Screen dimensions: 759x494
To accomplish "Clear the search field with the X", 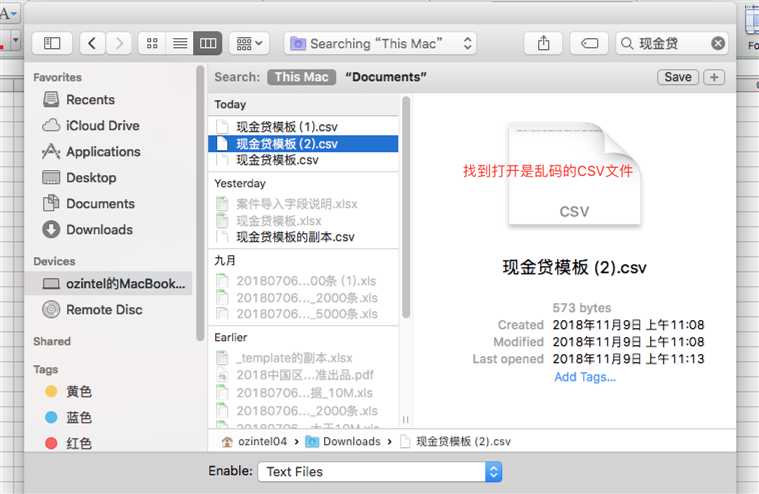I will click(x=718, y=44).
